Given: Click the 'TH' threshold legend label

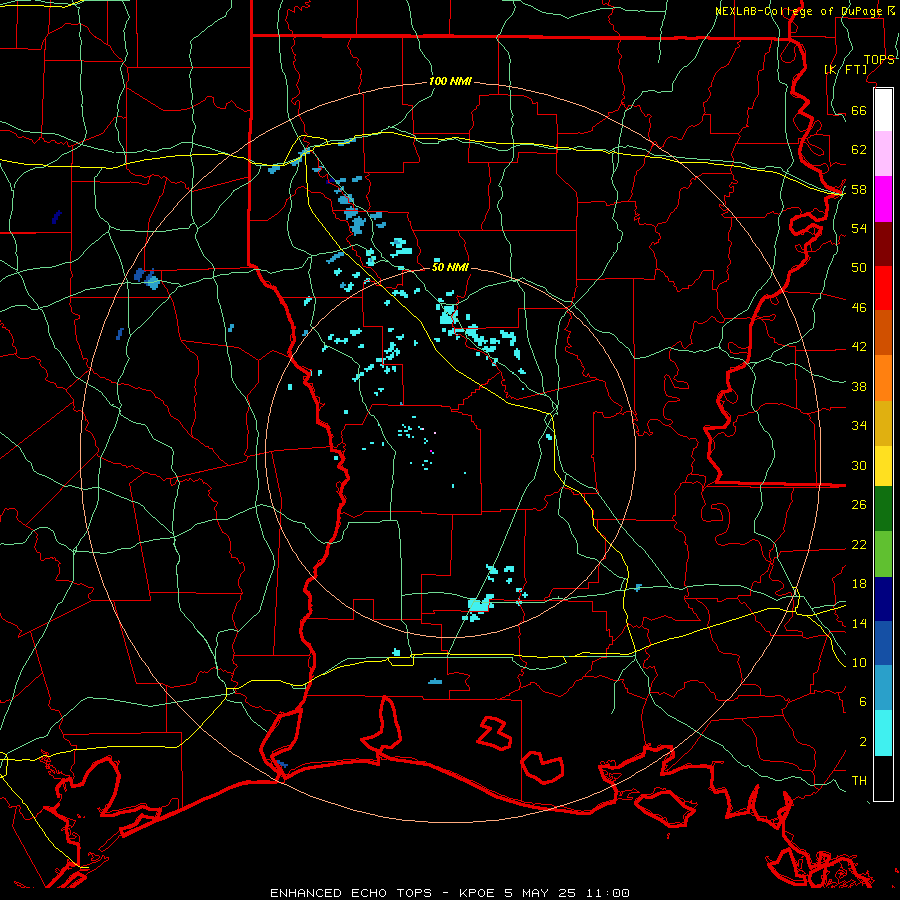Looking at the screenshot, I should pos(859,781).
